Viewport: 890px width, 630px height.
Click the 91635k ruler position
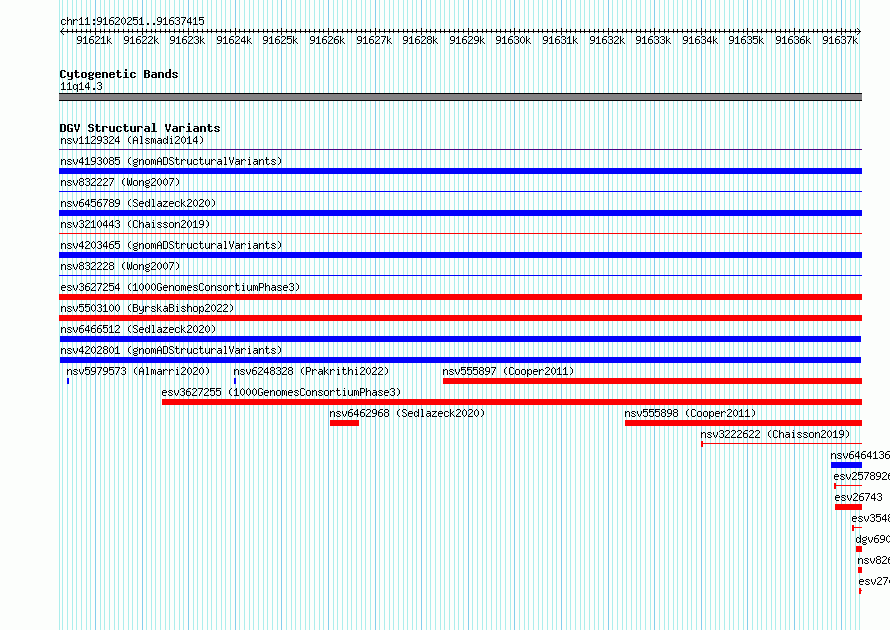click(746, 40)
